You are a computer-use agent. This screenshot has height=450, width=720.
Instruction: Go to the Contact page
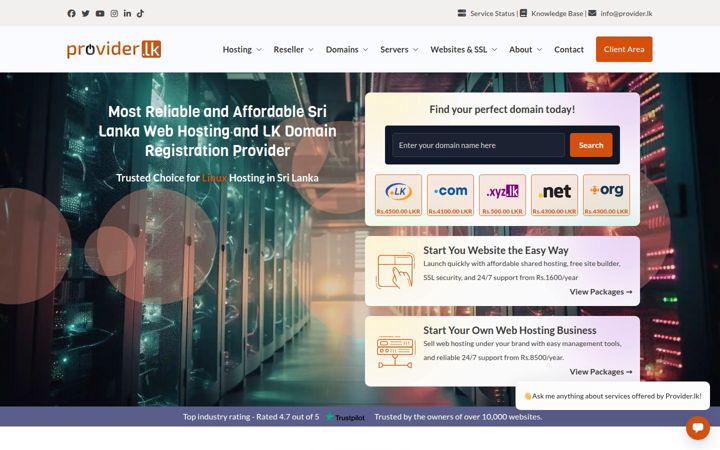coord(568,50)
